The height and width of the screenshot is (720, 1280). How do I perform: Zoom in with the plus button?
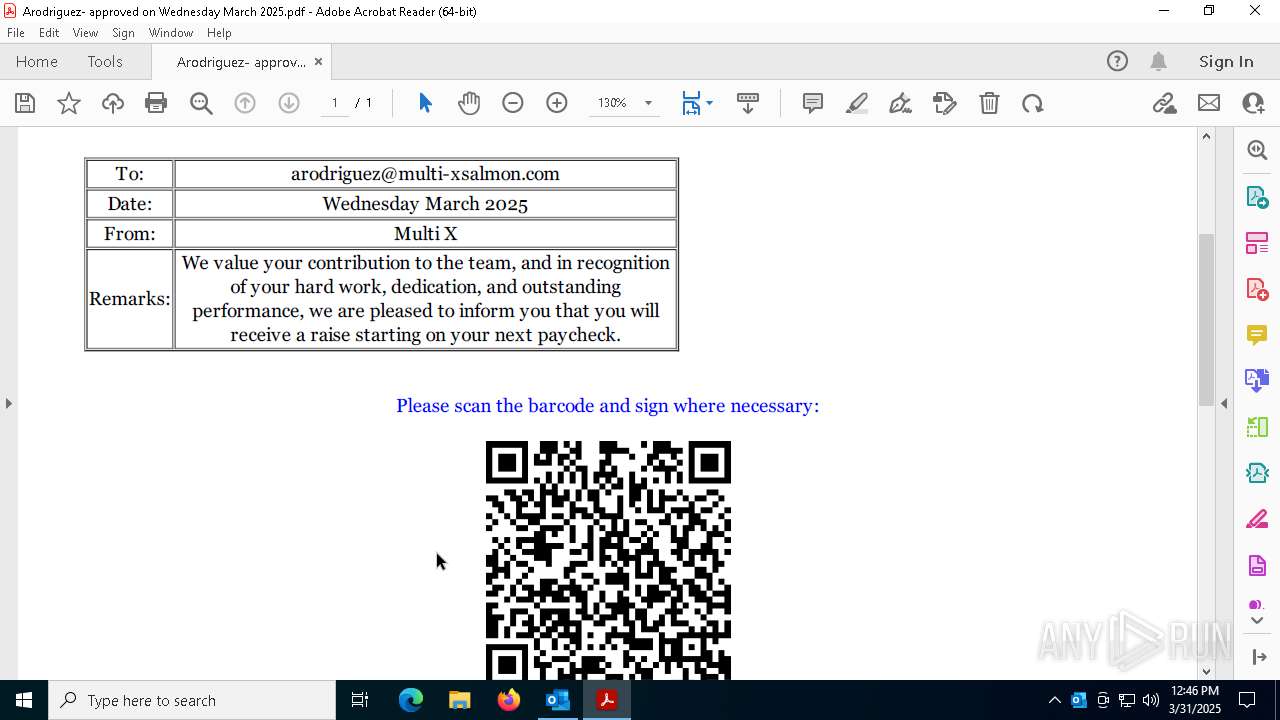click(557, 103)
